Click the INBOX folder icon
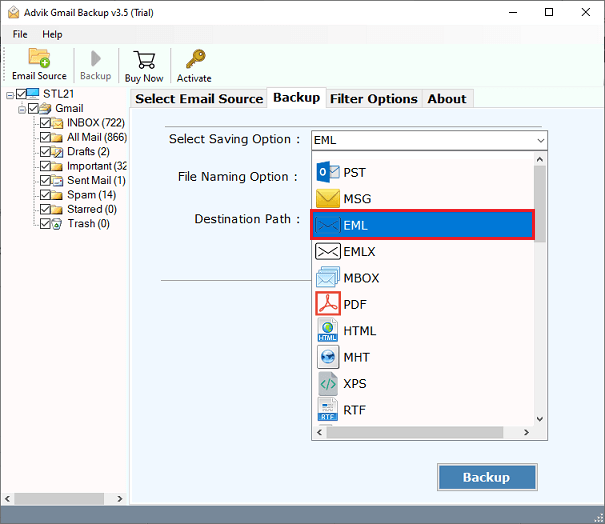 click(x=57, y=123)
